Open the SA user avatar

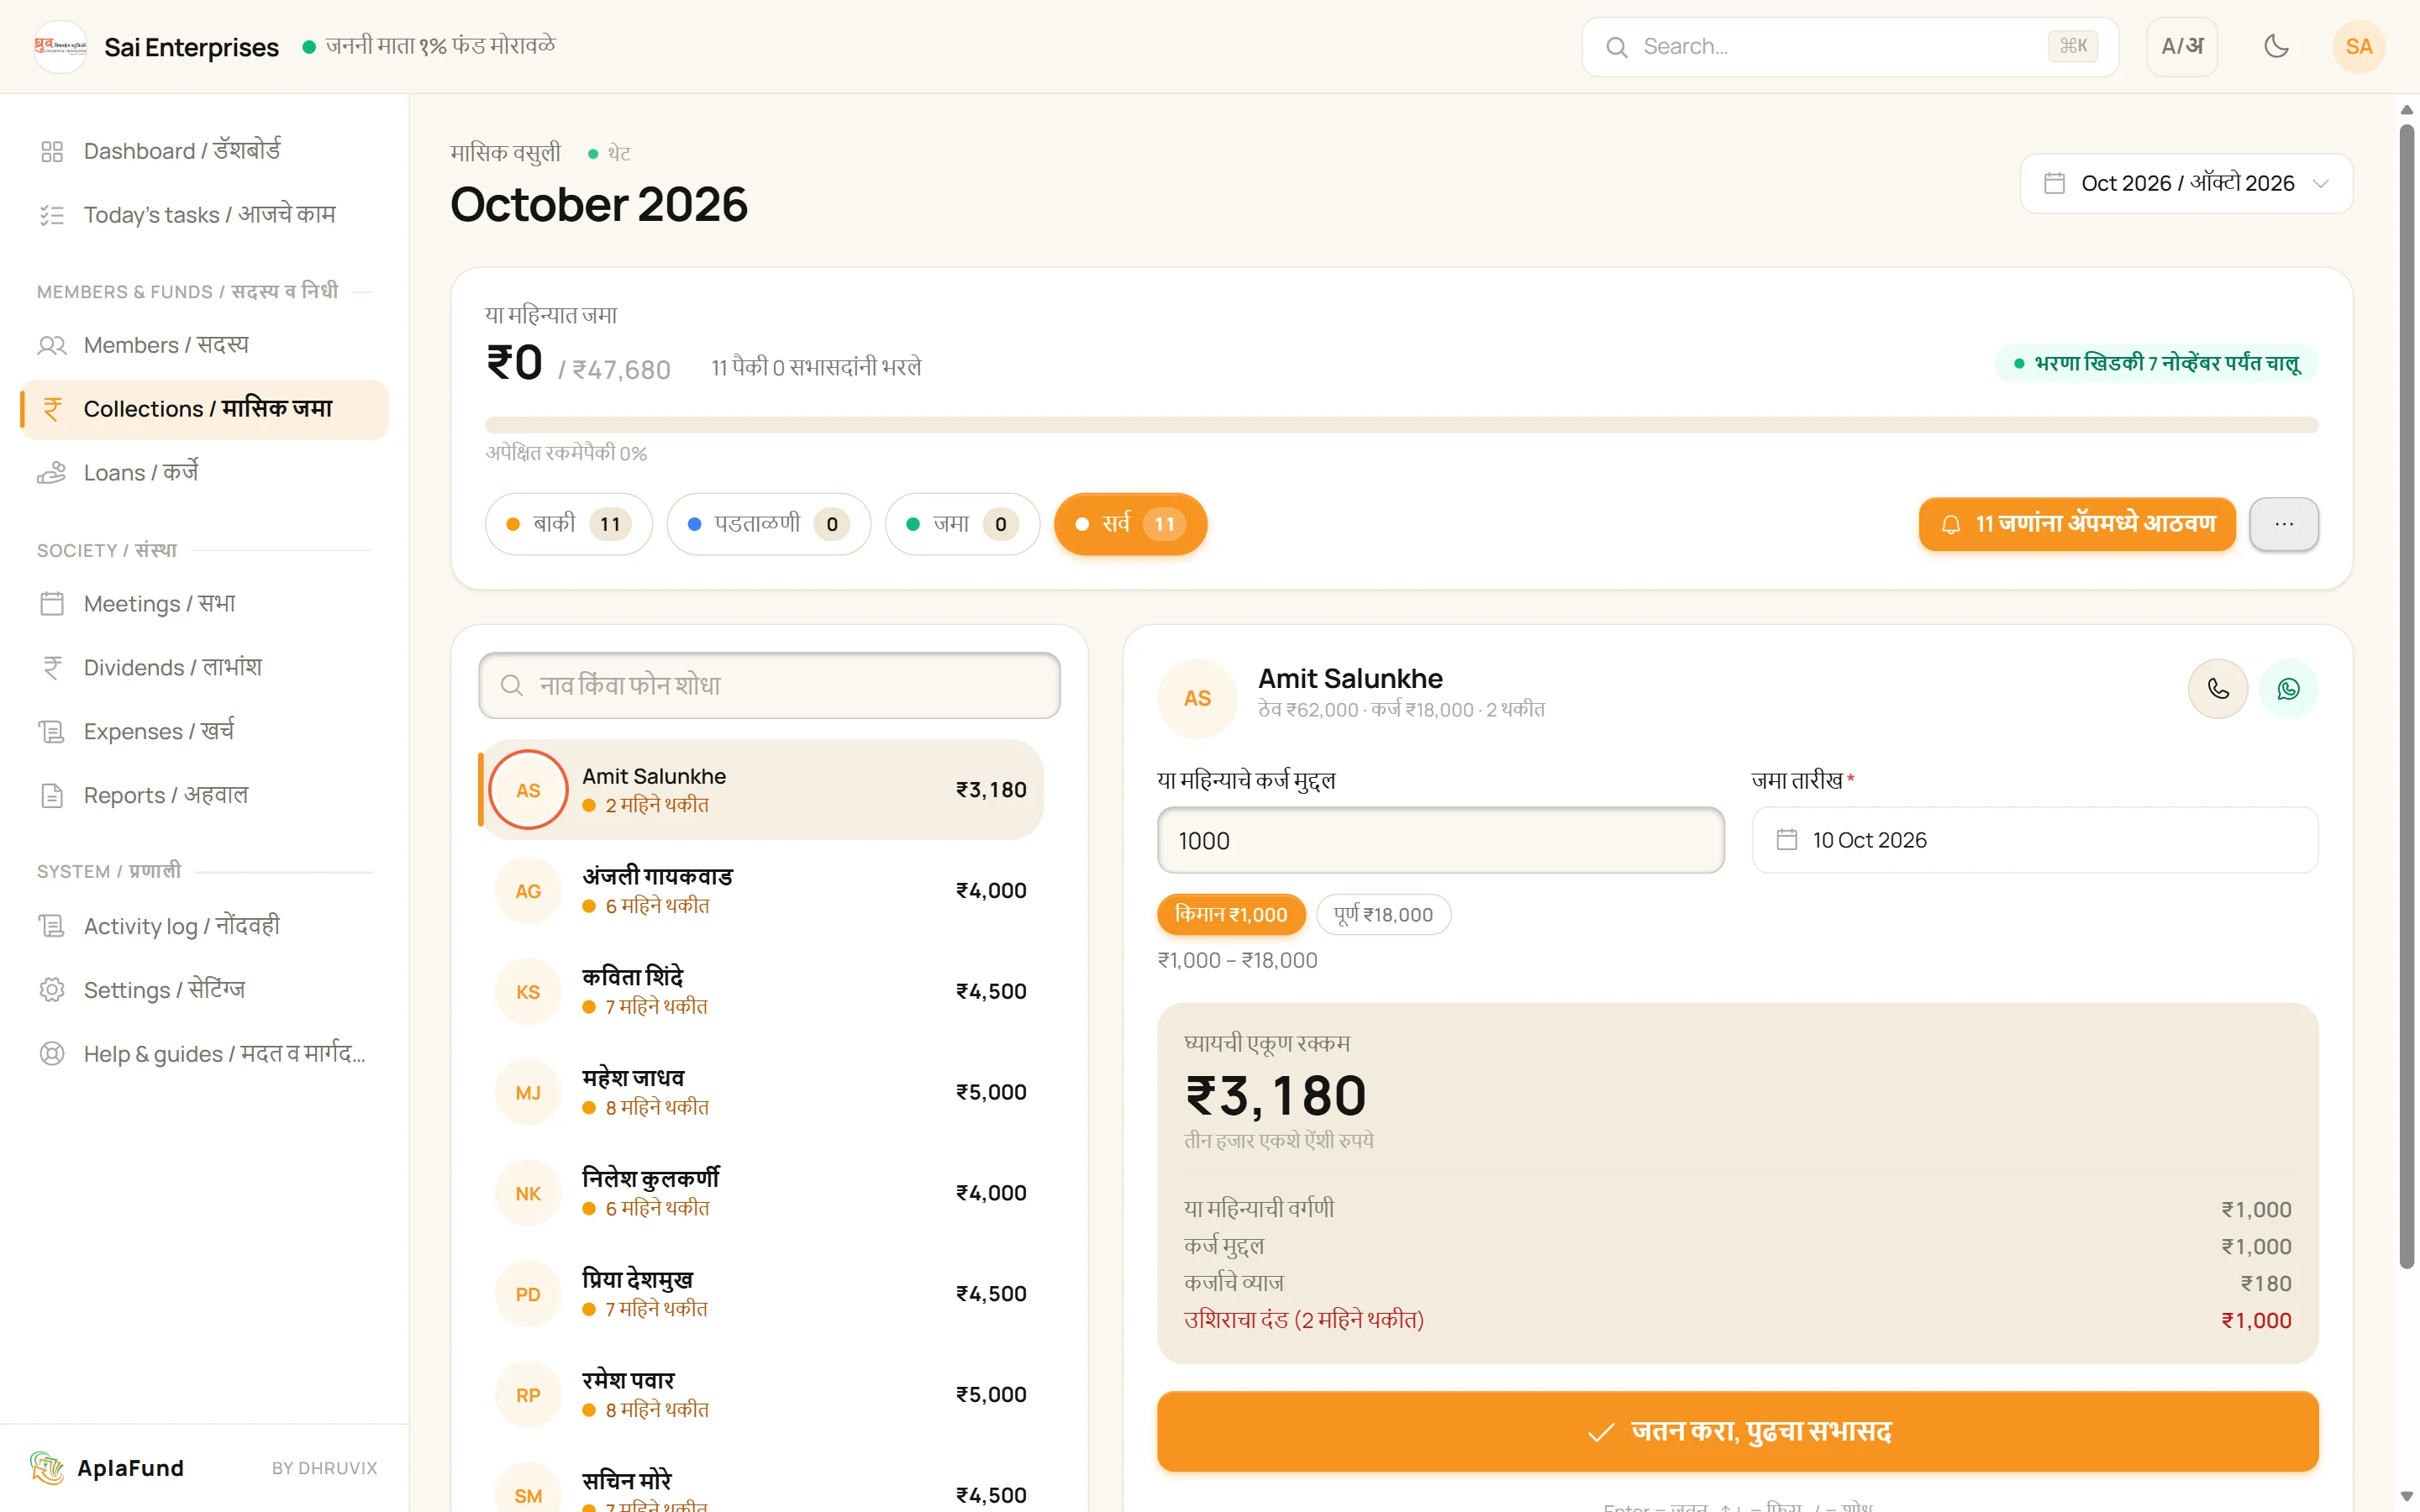coord(2358,46)
